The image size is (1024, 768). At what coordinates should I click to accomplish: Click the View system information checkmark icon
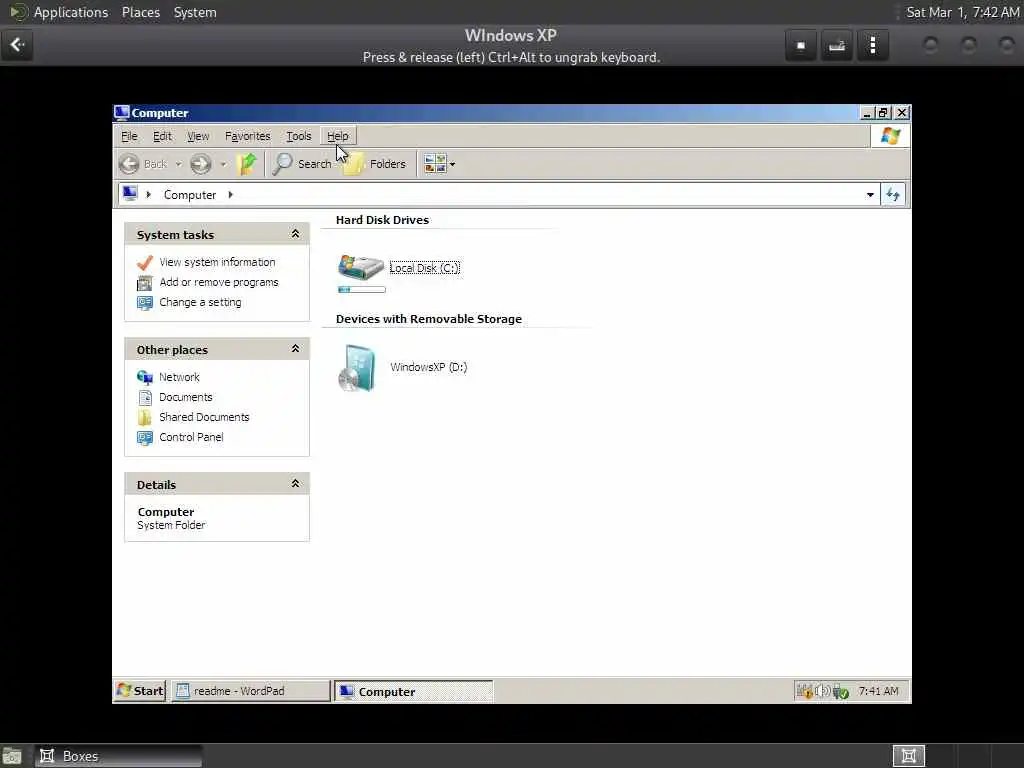click(x=144, y=263)
